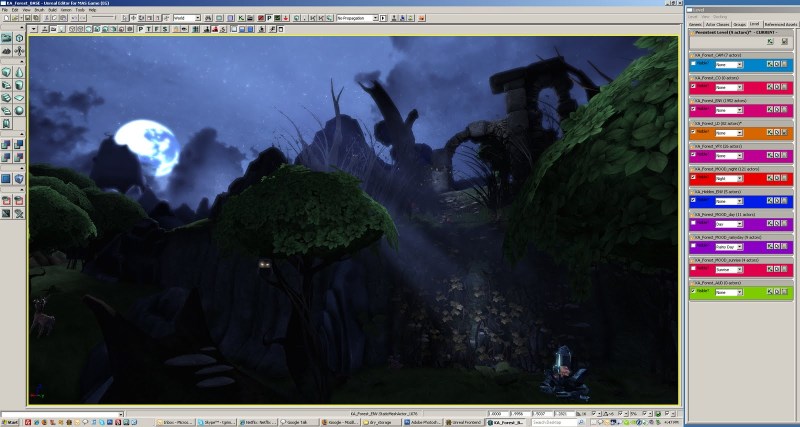Click the Windows Start button

10,422
